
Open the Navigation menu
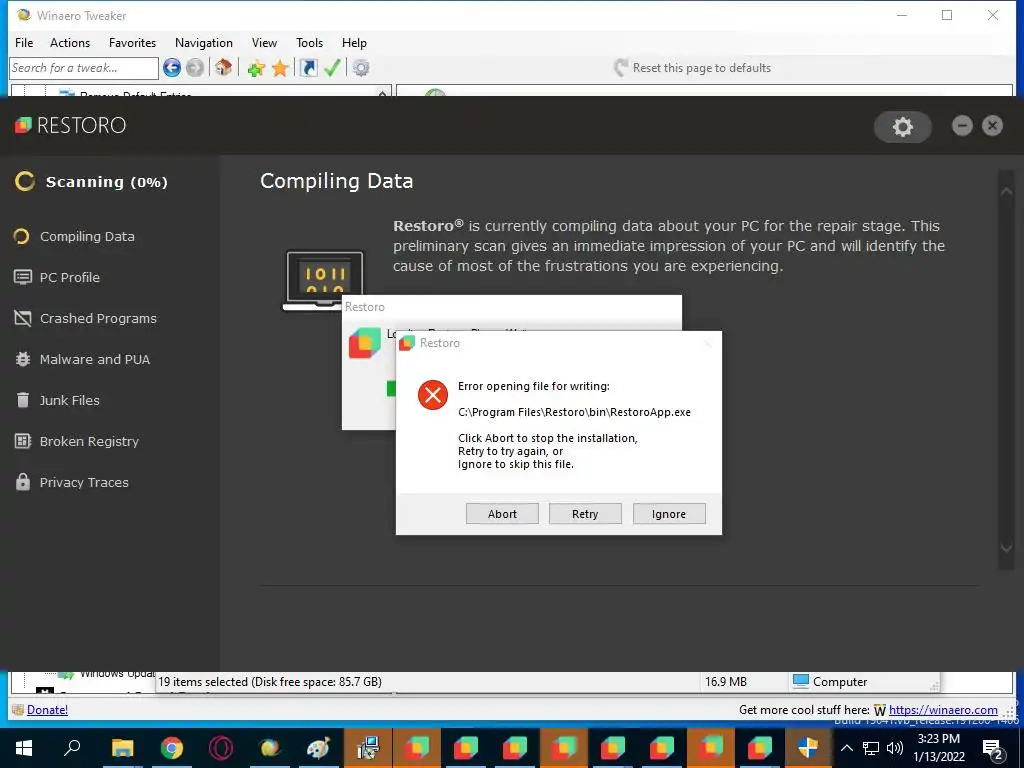coord(204,42)
